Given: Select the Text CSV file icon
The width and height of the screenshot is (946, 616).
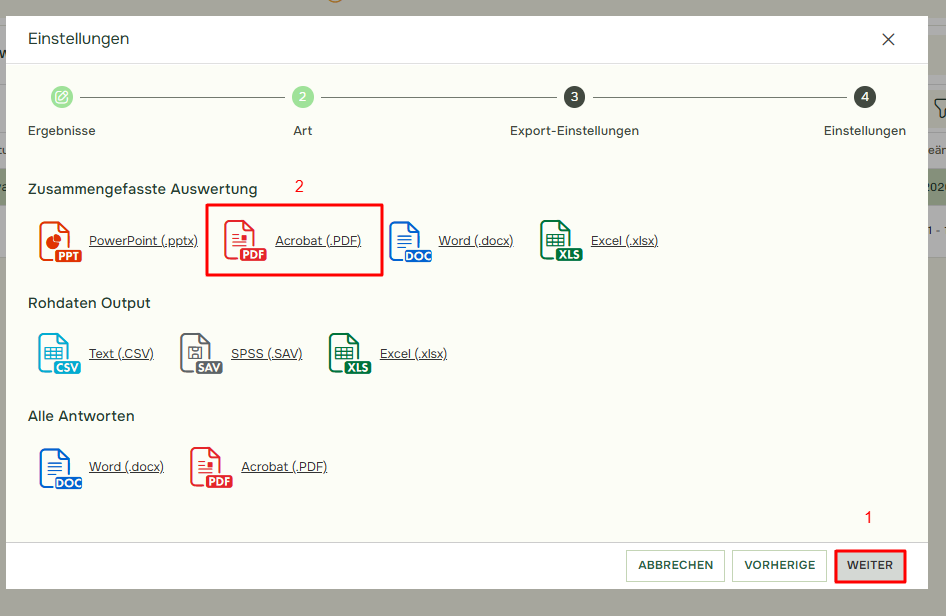Looking at the screenshot, I should coord(59,354).
